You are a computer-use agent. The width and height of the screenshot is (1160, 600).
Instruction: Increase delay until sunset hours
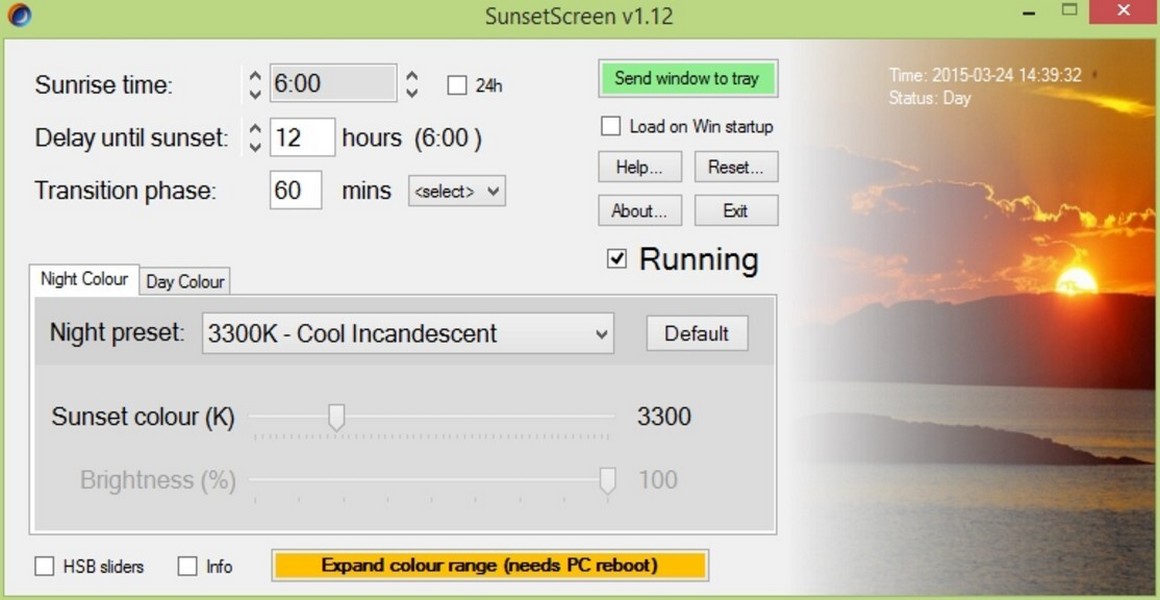pos(255,129)
